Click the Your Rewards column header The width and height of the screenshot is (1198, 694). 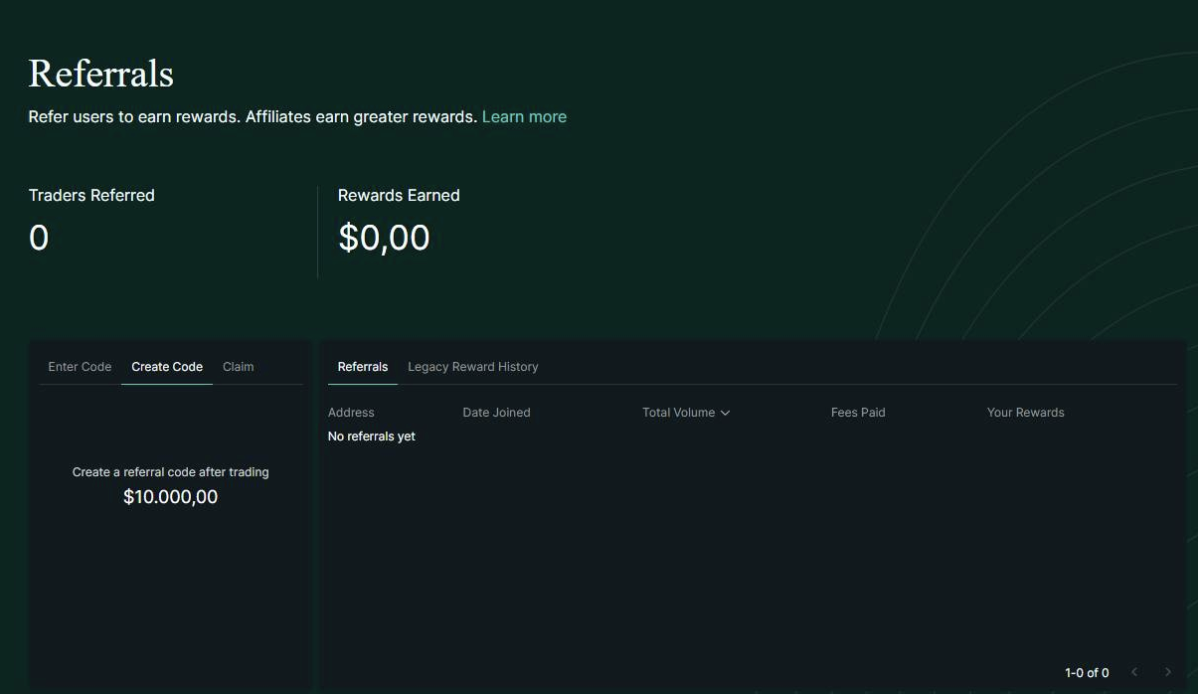[x=1025, y=413]
